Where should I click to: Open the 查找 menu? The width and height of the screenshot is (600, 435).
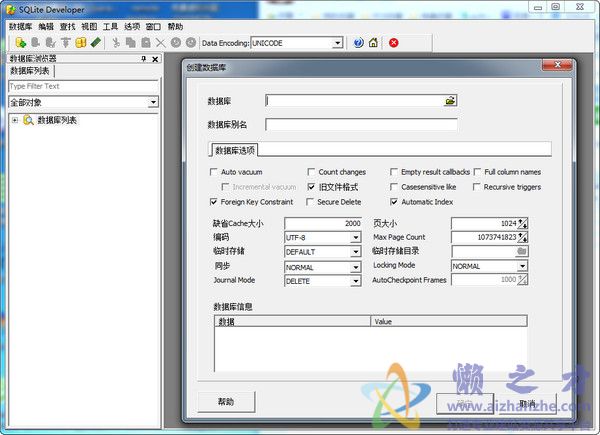(68, 26)
